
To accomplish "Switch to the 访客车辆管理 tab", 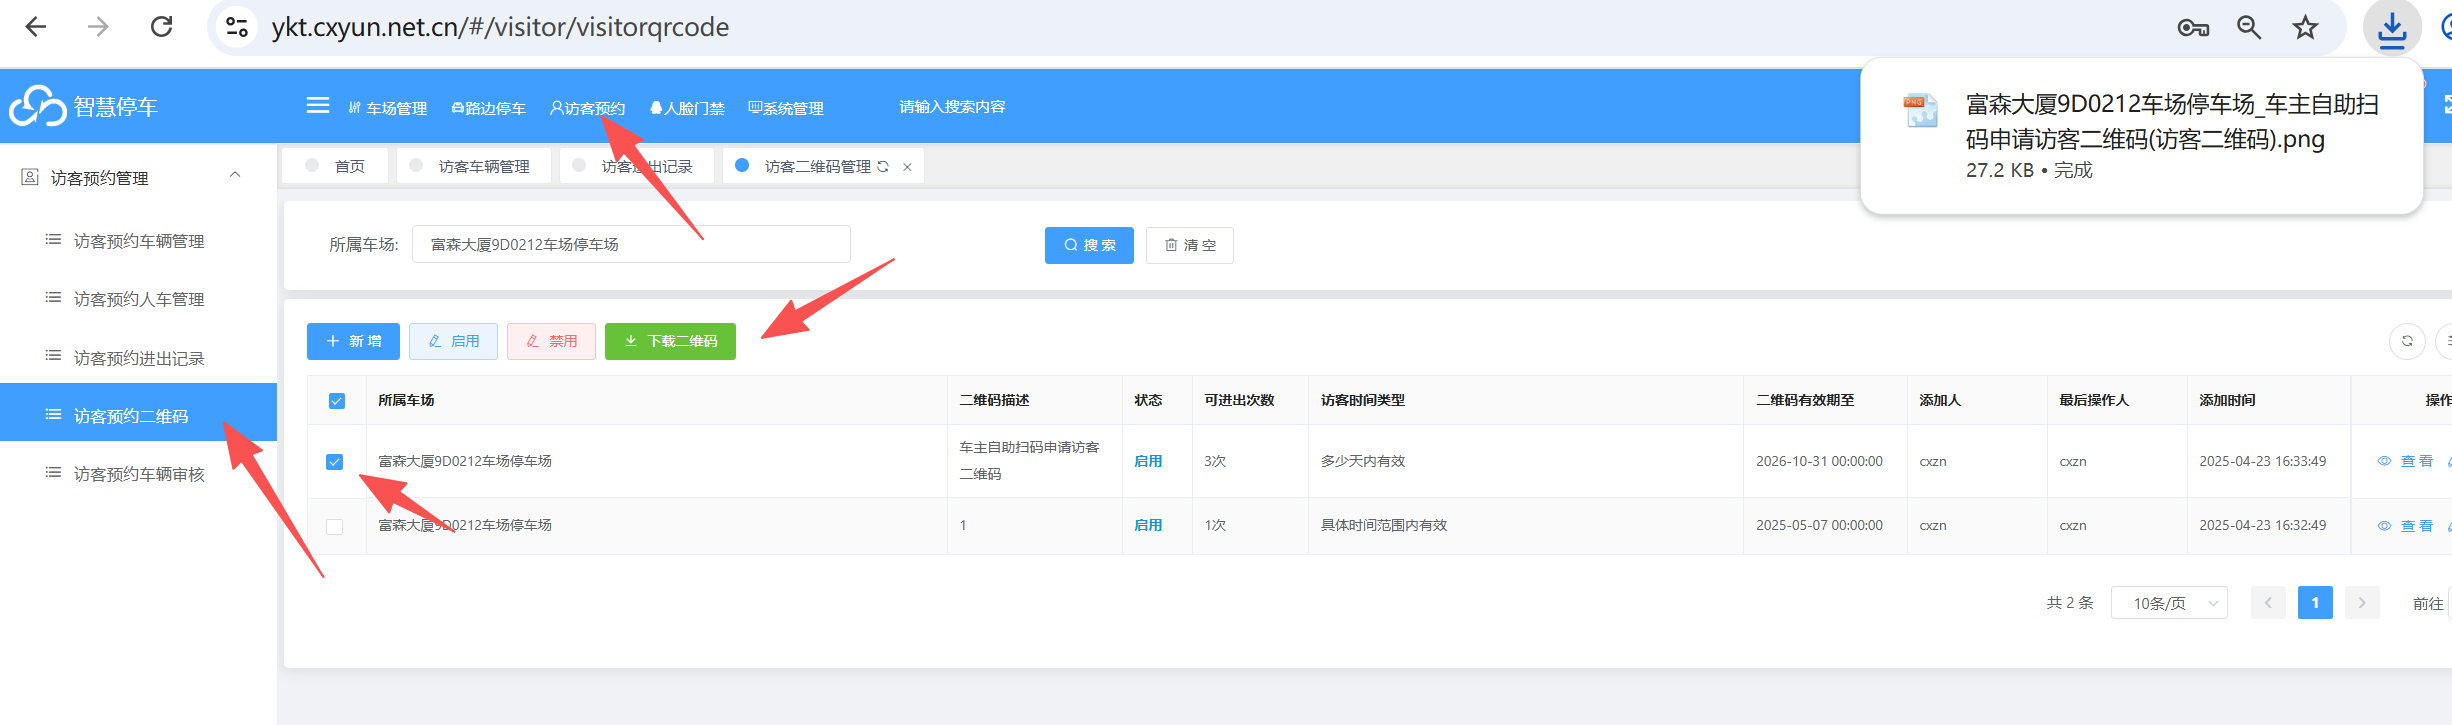I will (473, 166).
